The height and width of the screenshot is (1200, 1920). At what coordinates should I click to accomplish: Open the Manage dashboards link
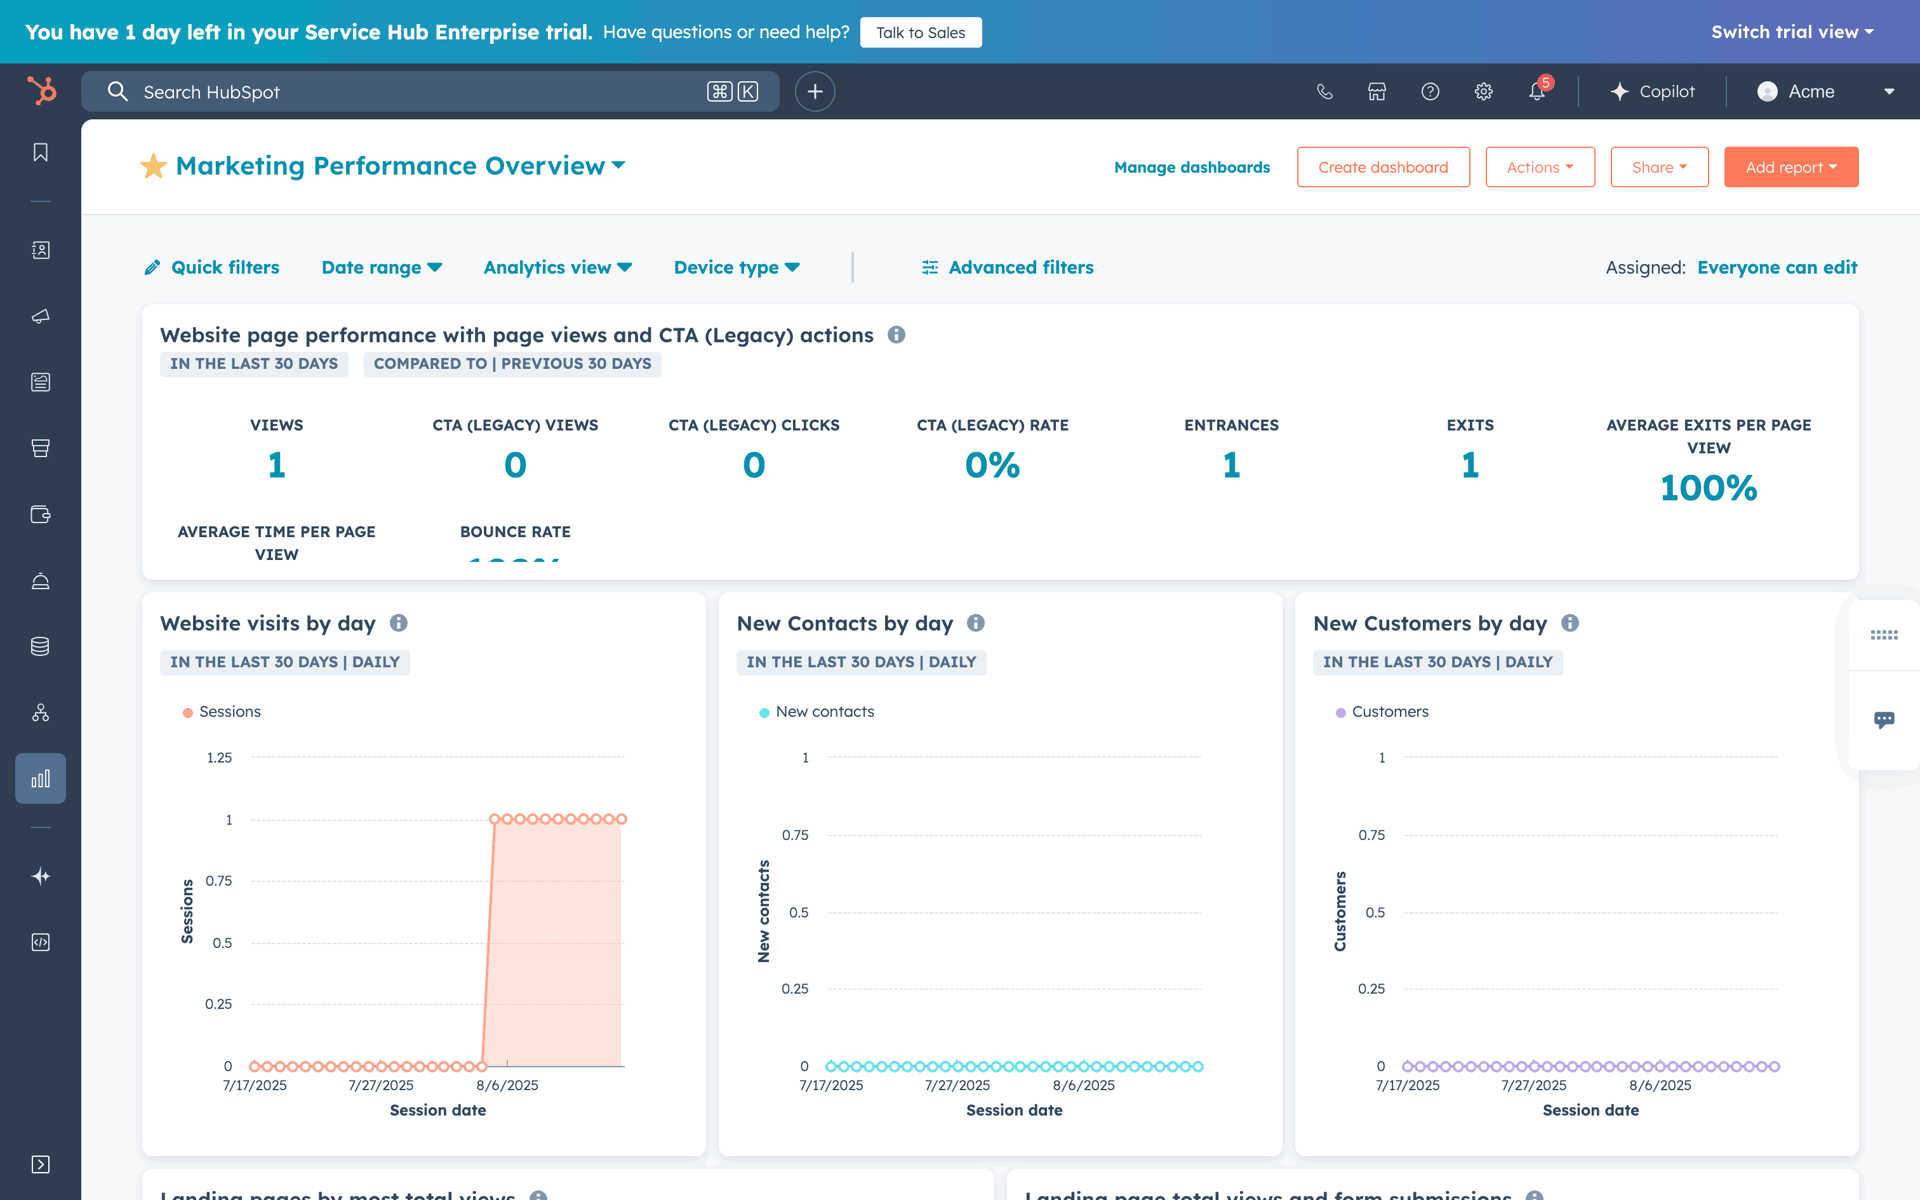(1192, 167)
